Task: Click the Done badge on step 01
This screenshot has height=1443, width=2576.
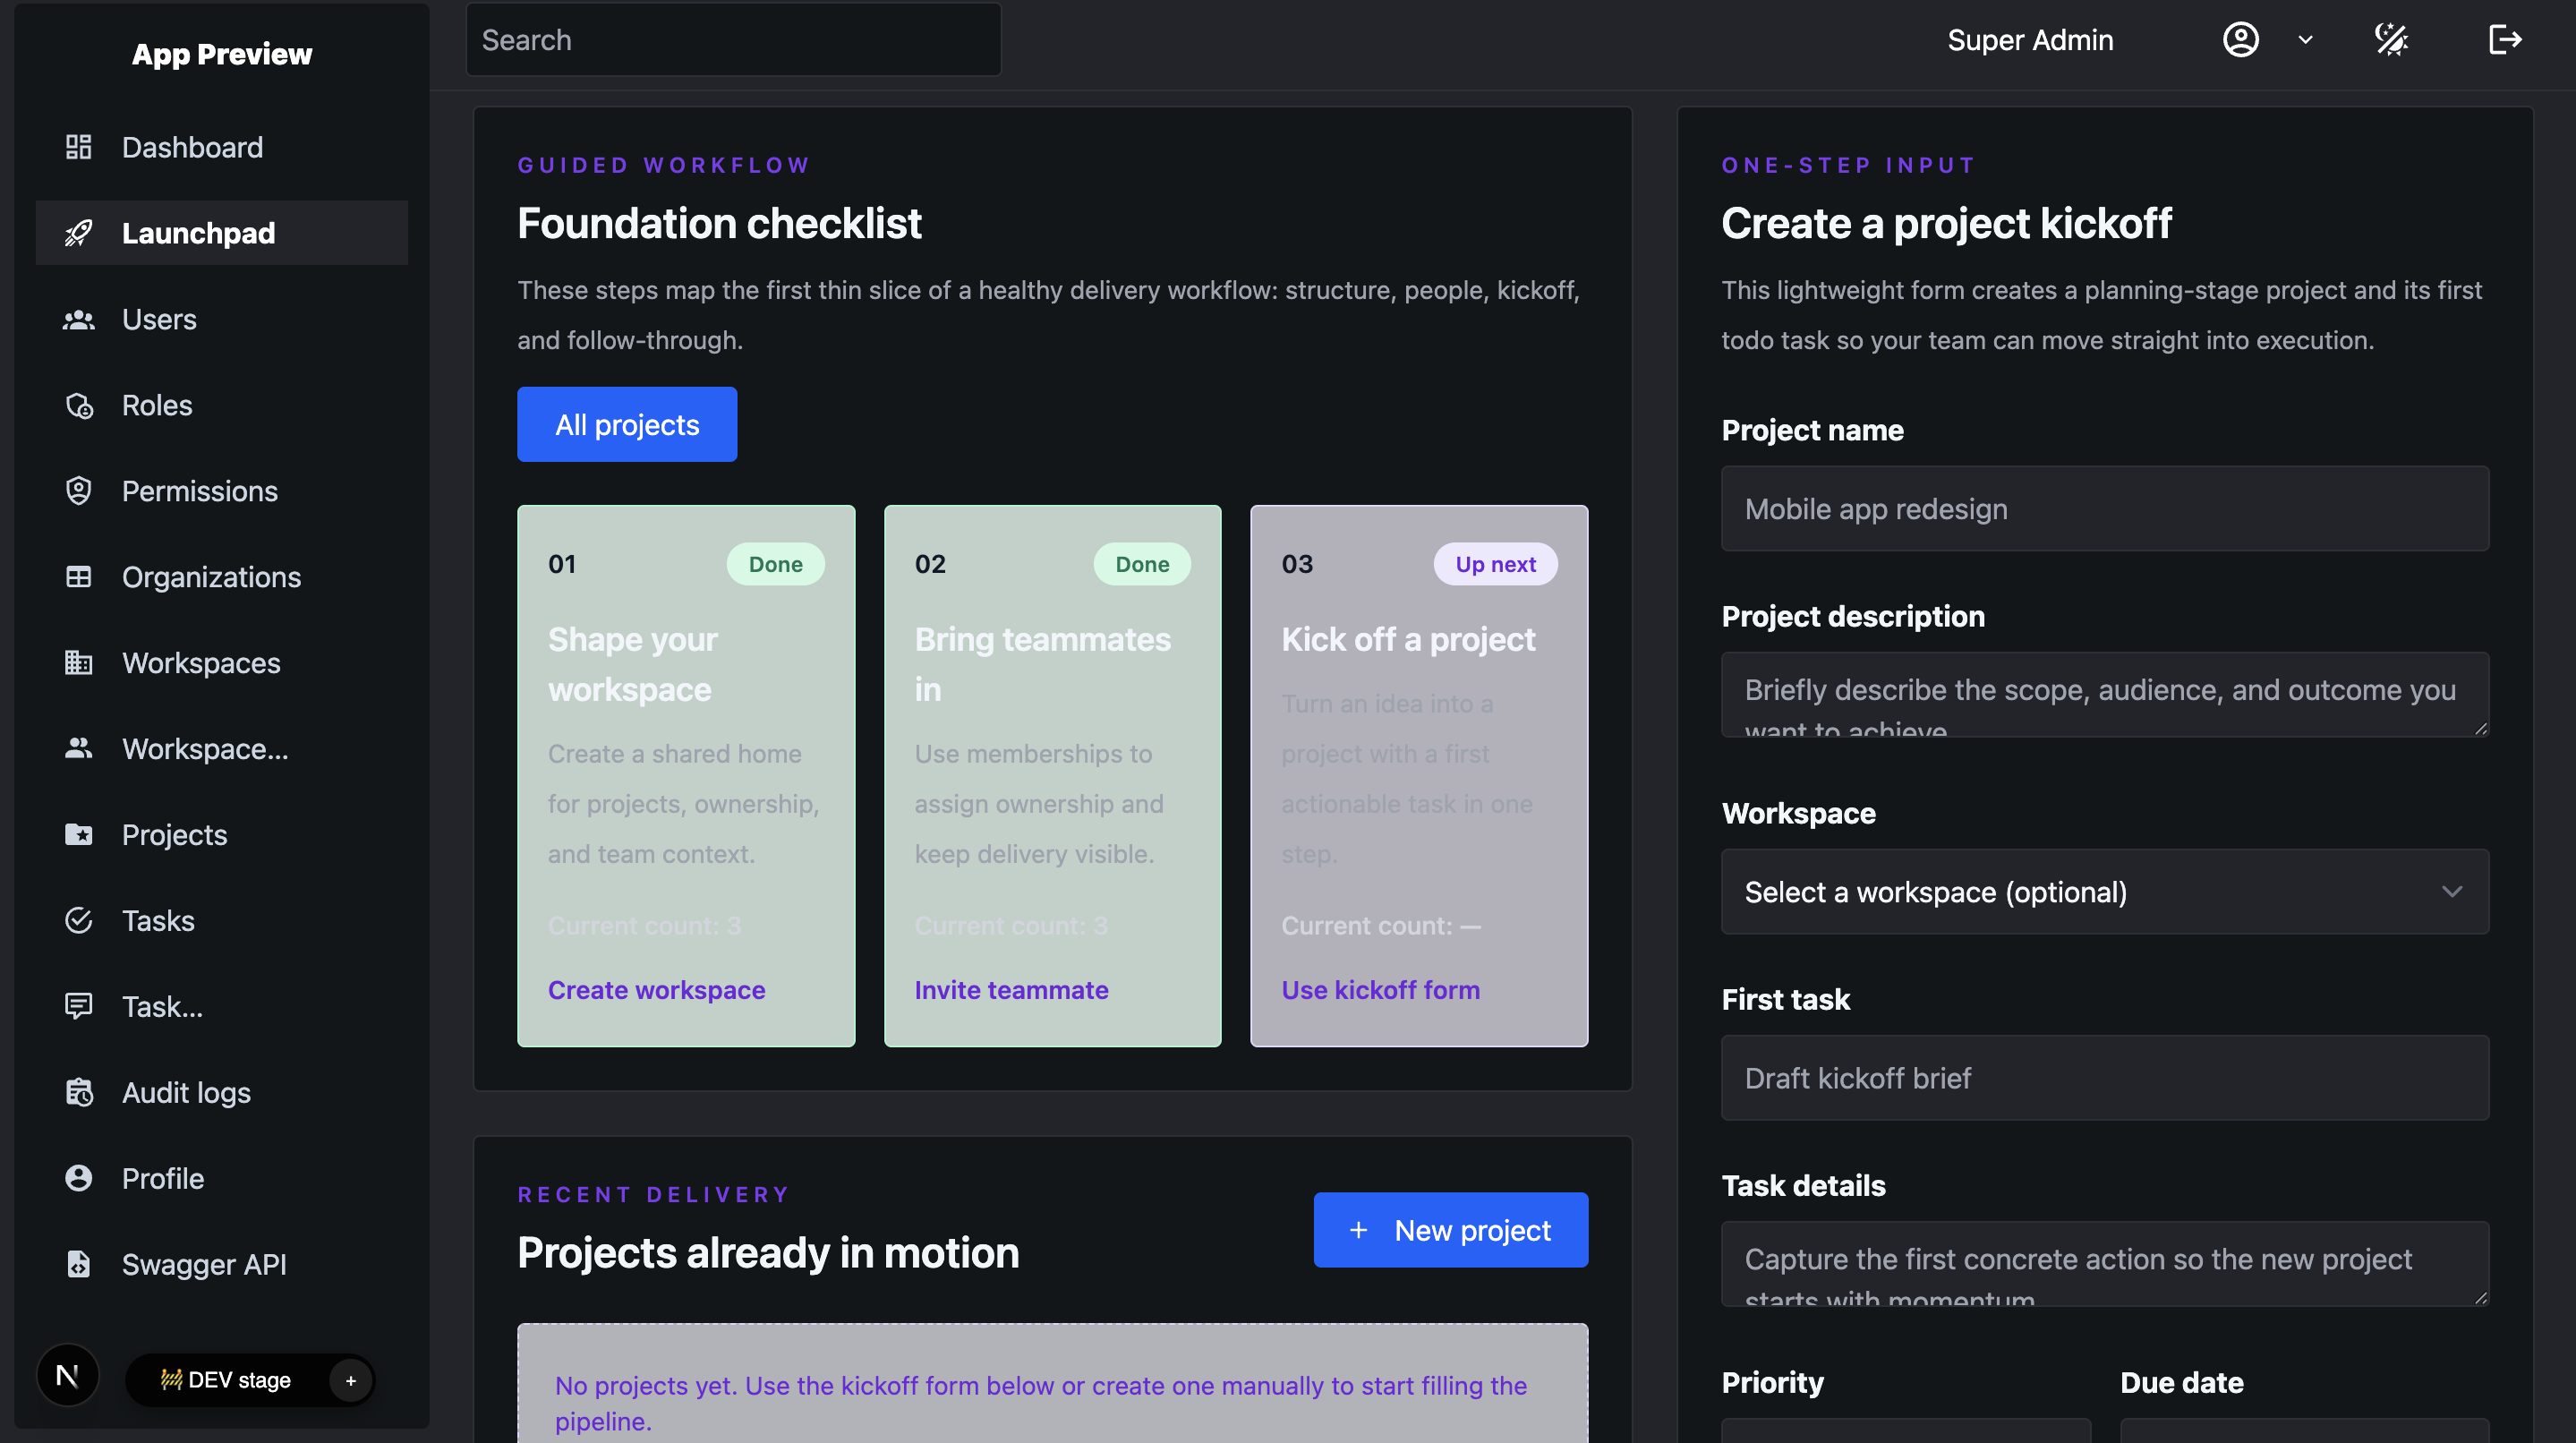Action: coord(775,564)
